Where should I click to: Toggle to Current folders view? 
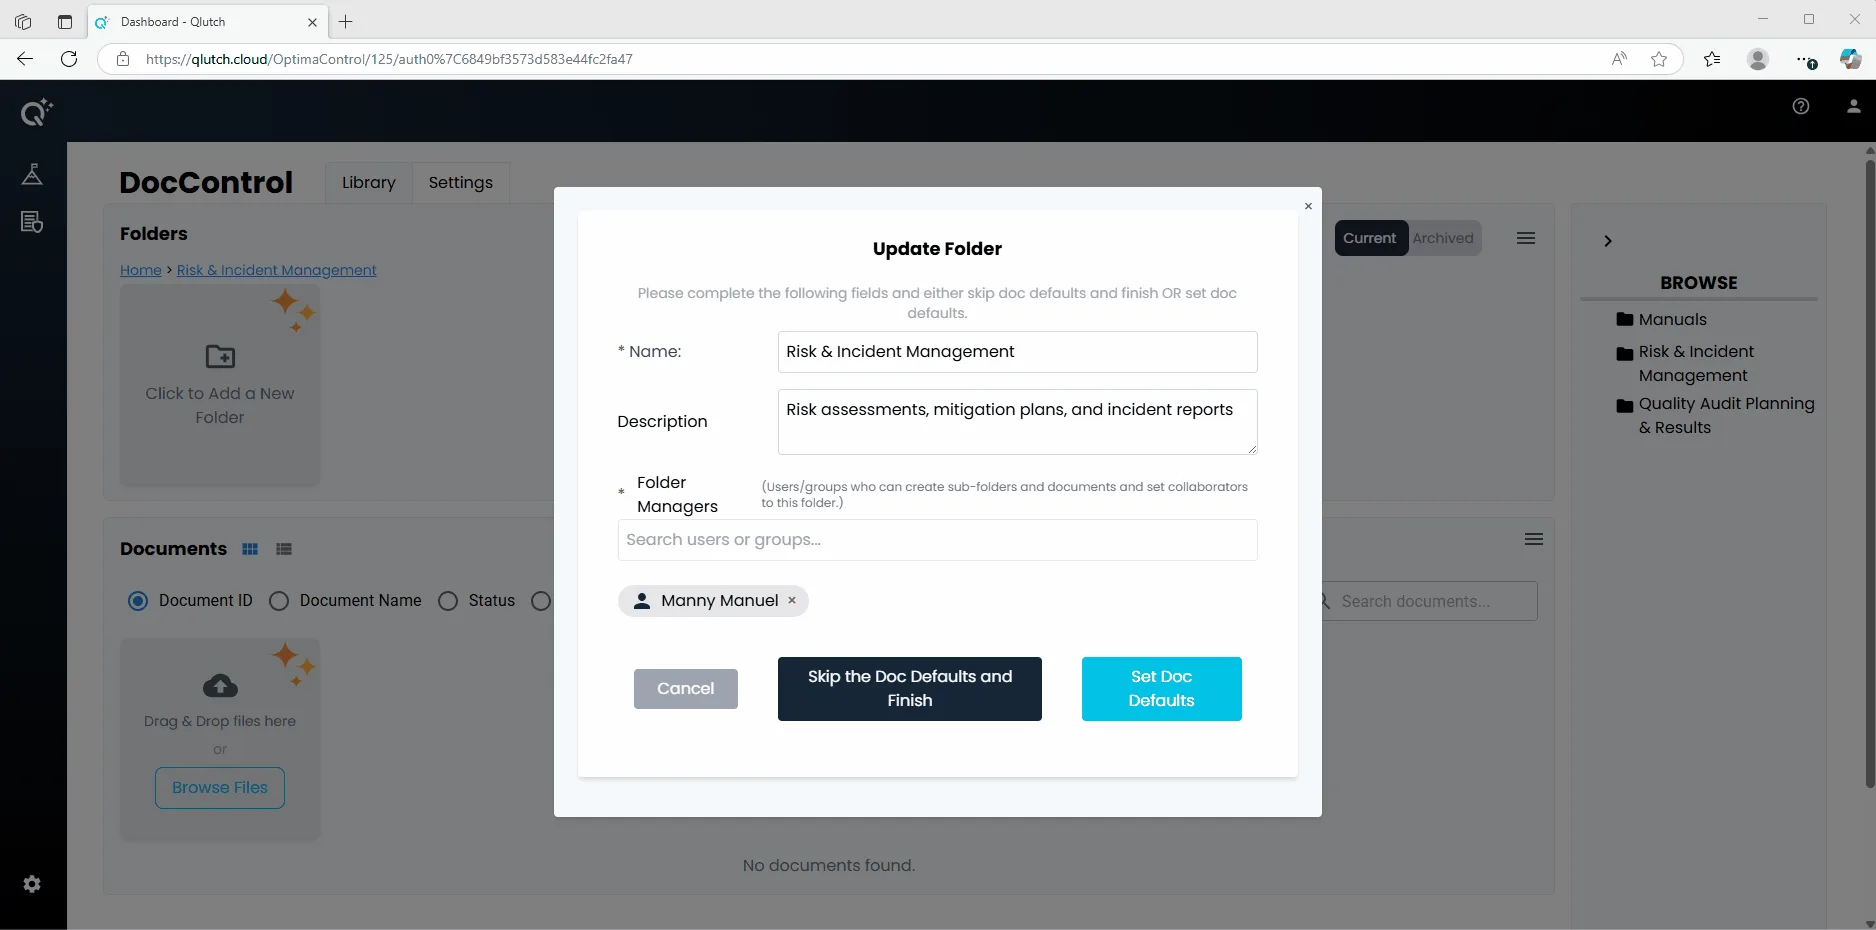(x=1370, y=238)
